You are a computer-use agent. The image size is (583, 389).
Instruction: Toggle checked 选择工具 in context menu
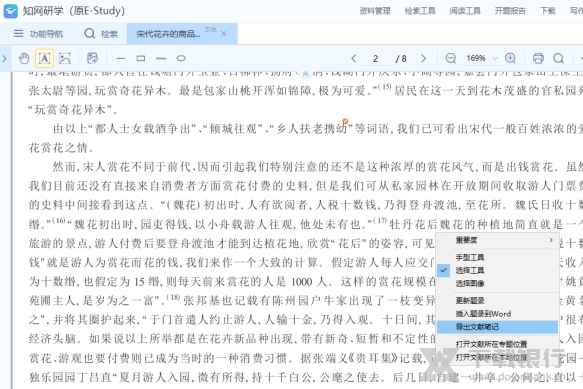point(497,270)
